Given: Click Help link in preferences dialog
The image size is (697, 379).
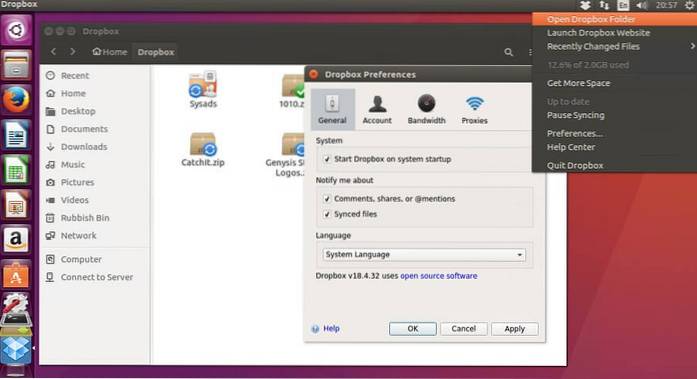Looking at the screenshot, I should 331,328.
